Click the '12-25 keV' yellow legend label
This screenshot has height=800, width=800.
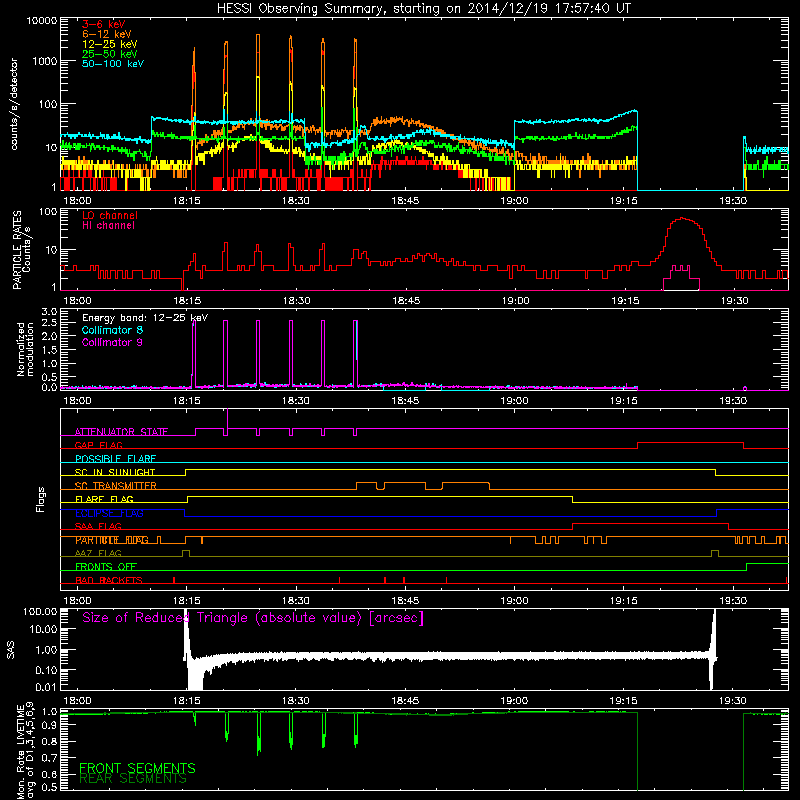point(110,44)
